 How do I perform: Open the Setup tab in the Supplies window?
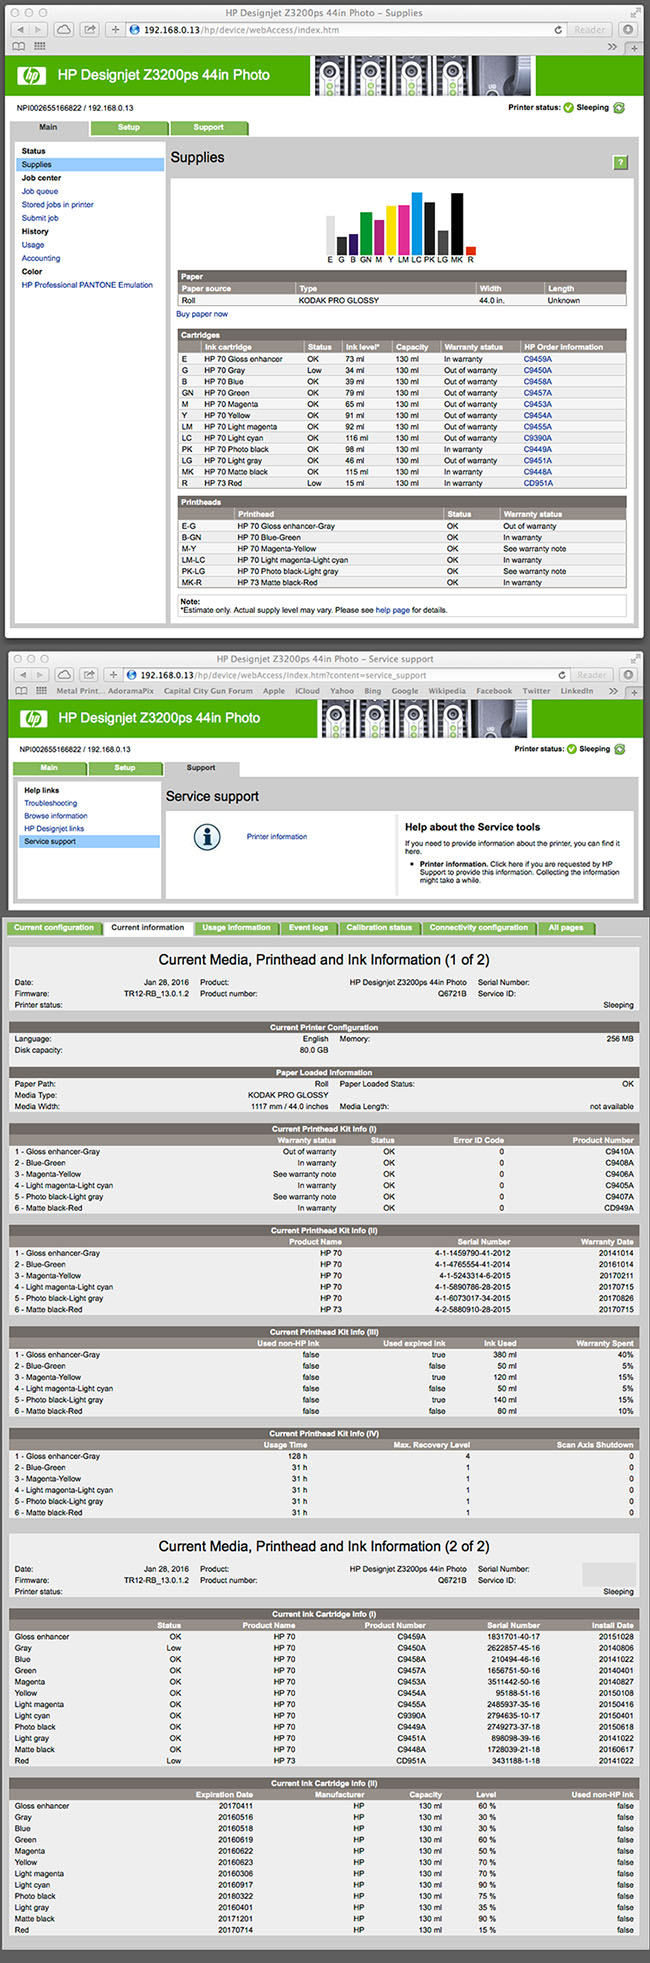[x=129, y=128]
